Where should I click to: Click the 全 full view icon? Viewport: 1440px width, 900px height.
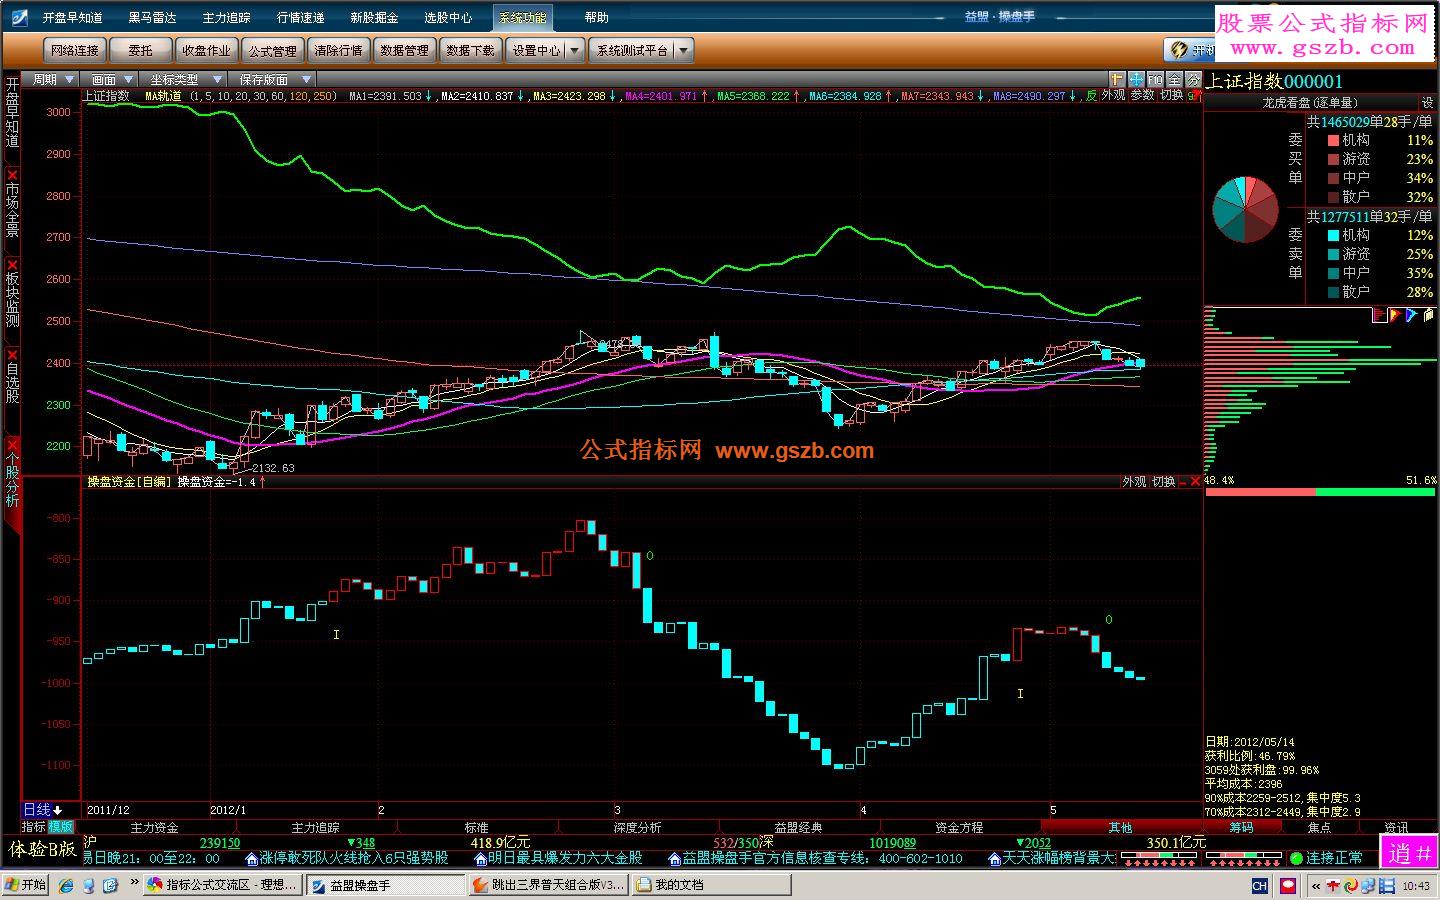(1175, 79)
